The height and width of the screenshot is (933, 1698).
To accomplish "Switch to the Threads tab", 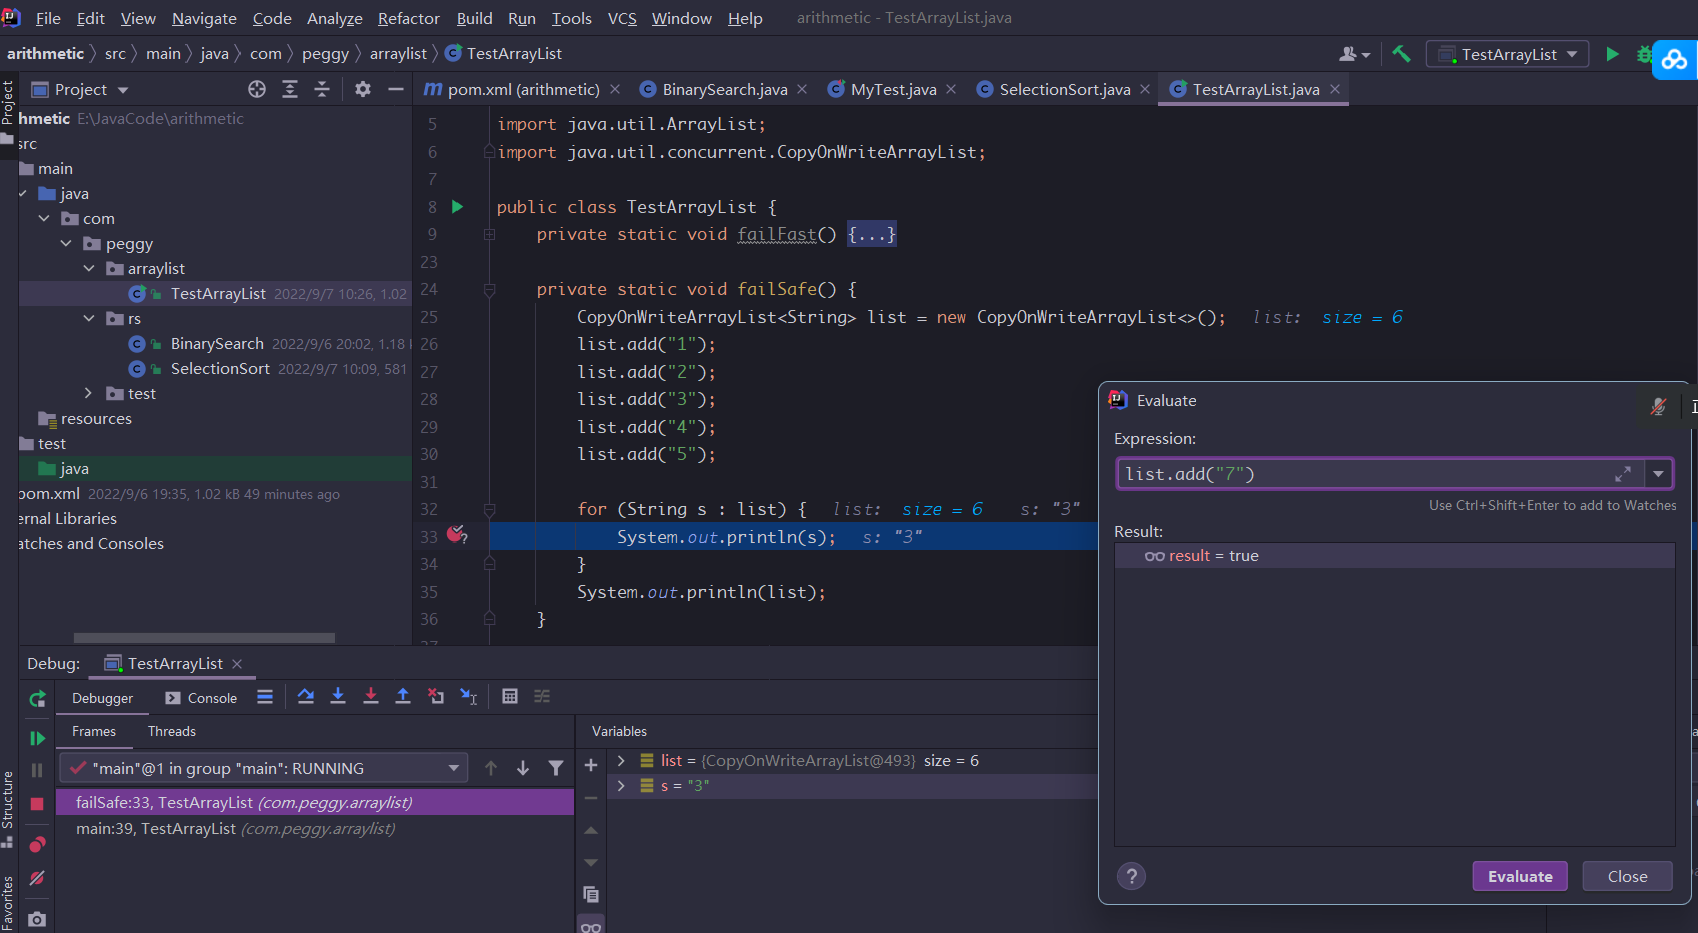I will [x=172, y=731].
